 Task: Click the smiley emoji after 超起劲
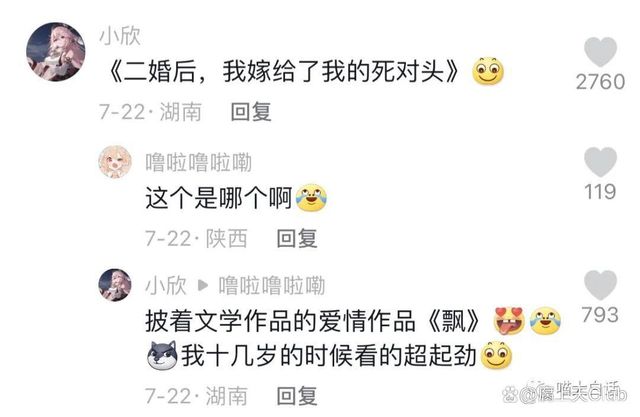pos(496,355)
